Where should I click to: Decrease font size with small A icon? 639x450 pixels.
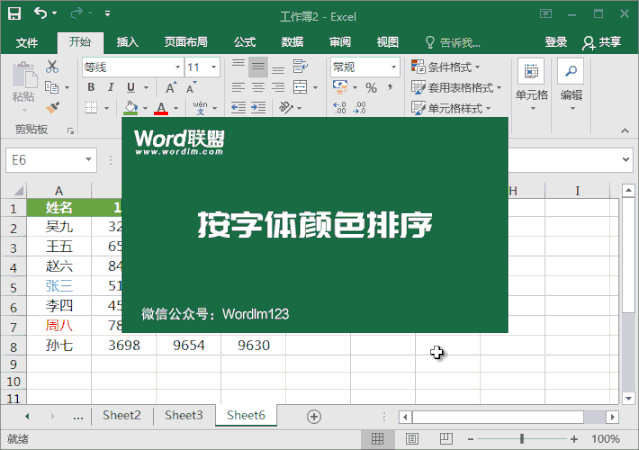(191, 88)
